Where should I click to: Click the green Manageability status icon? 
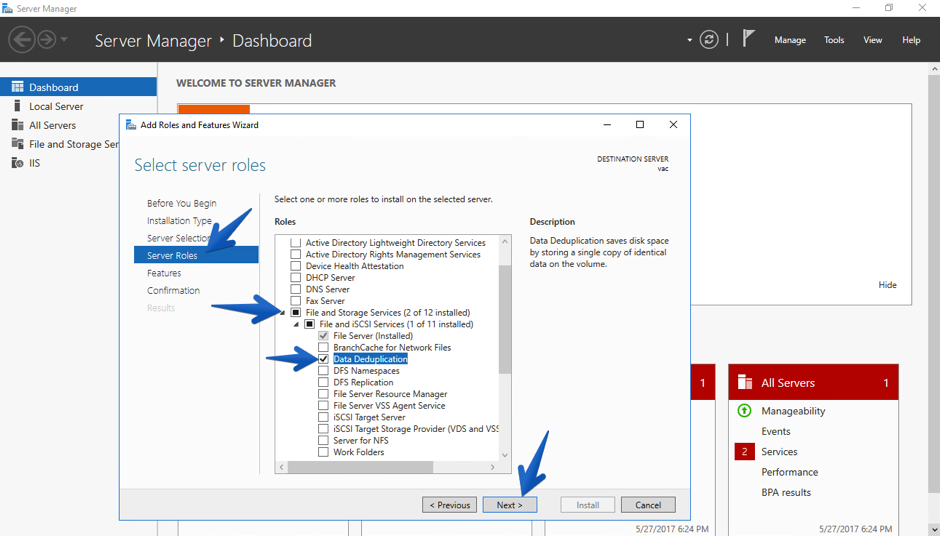point(744,411)
